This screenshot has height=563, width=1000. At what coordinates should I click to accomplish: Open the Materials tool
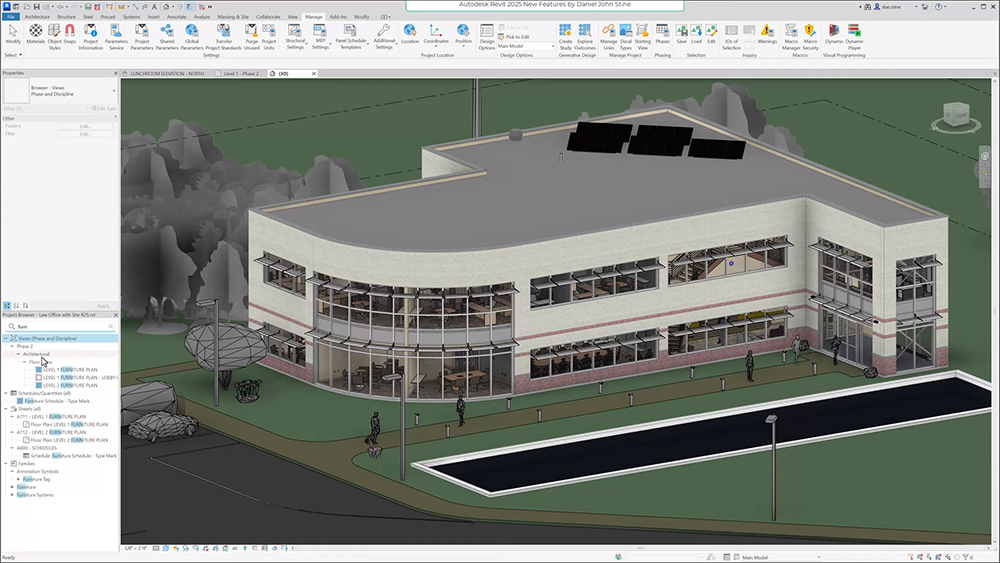click(36, 34)
